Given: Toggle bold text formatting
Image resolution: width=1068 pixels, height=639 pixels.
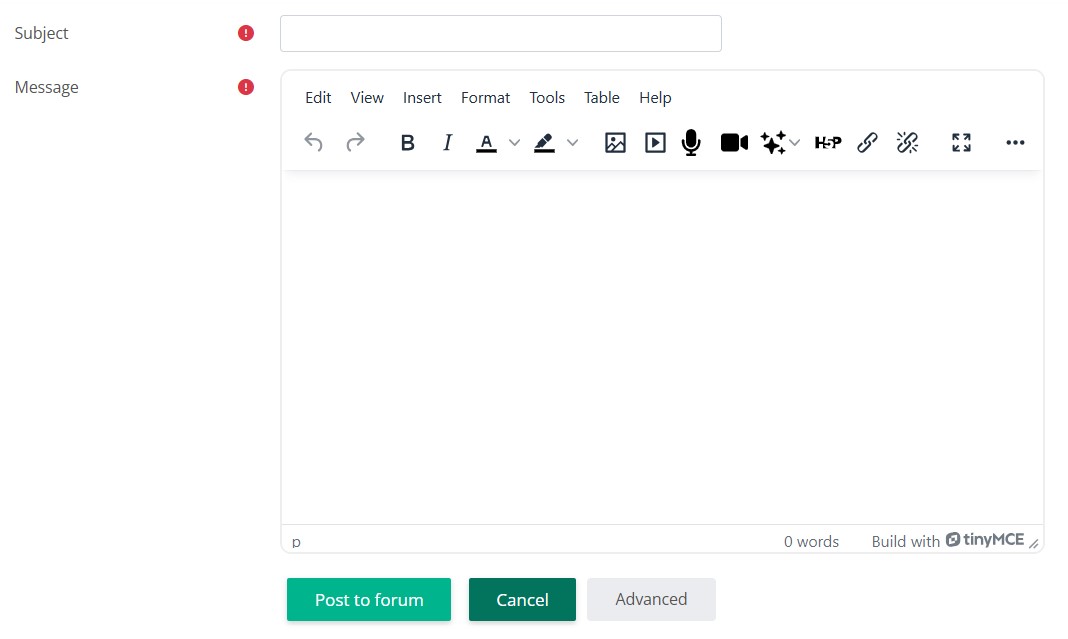Looking at the screenshot, I should (407, 143).
